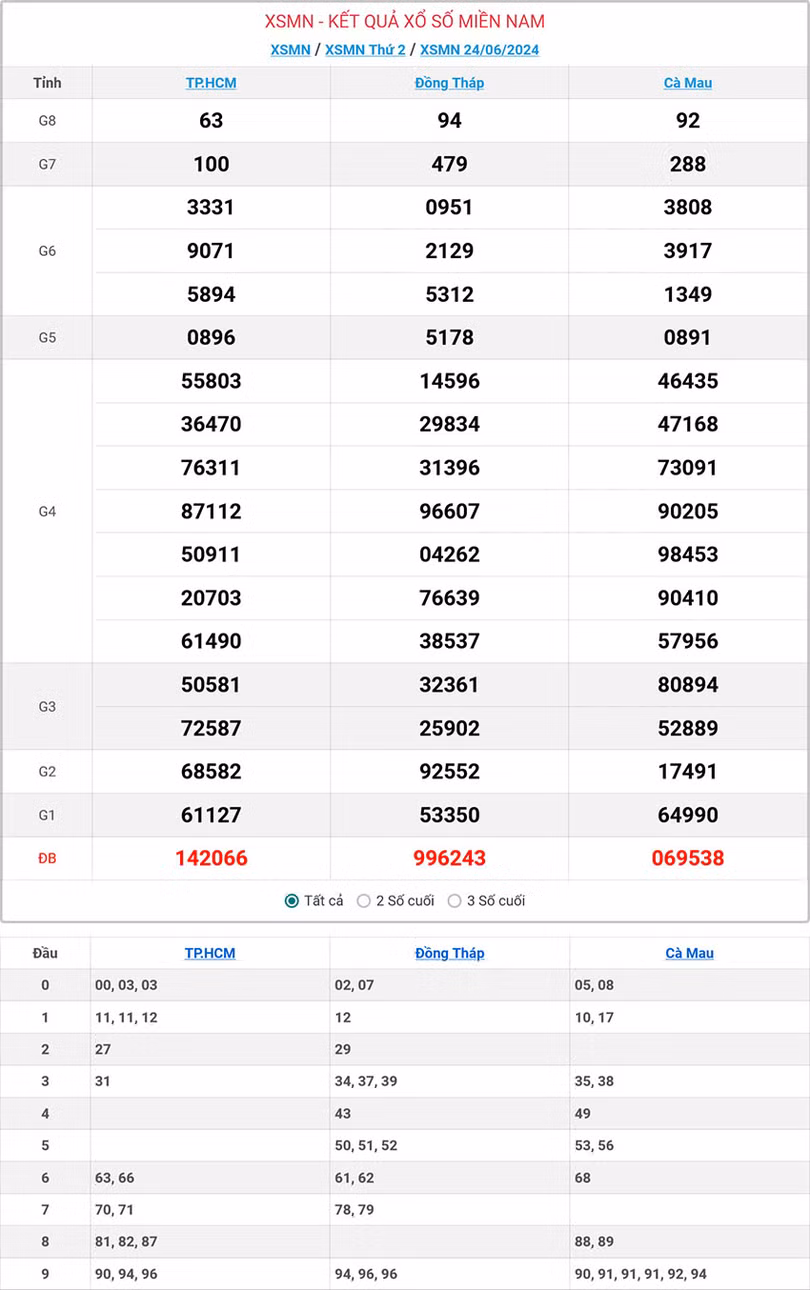Open Cà Mau link in the prize results header
Image resolution: width=810 pixels, height=1290 pixels.
(688, 83)
